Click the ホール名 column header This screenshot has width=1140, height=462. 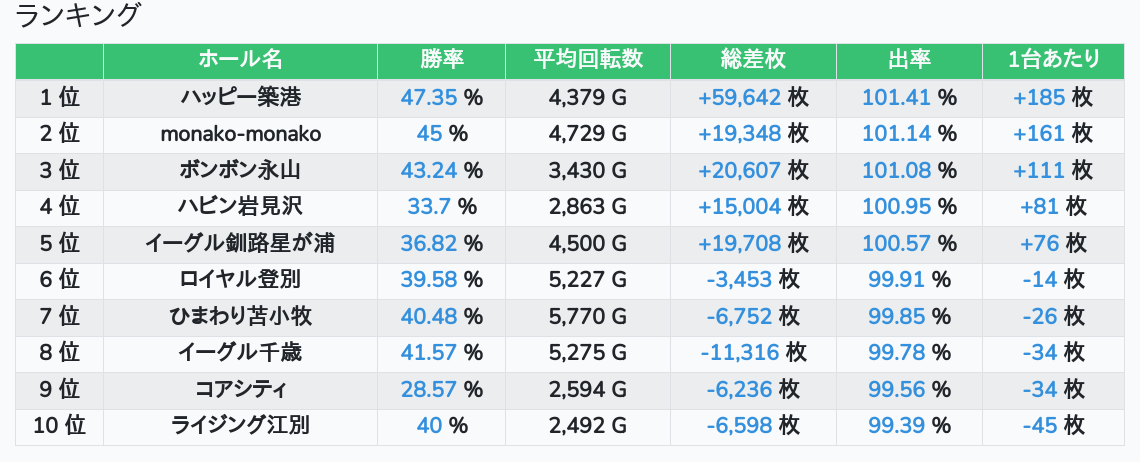pos(240,60)
